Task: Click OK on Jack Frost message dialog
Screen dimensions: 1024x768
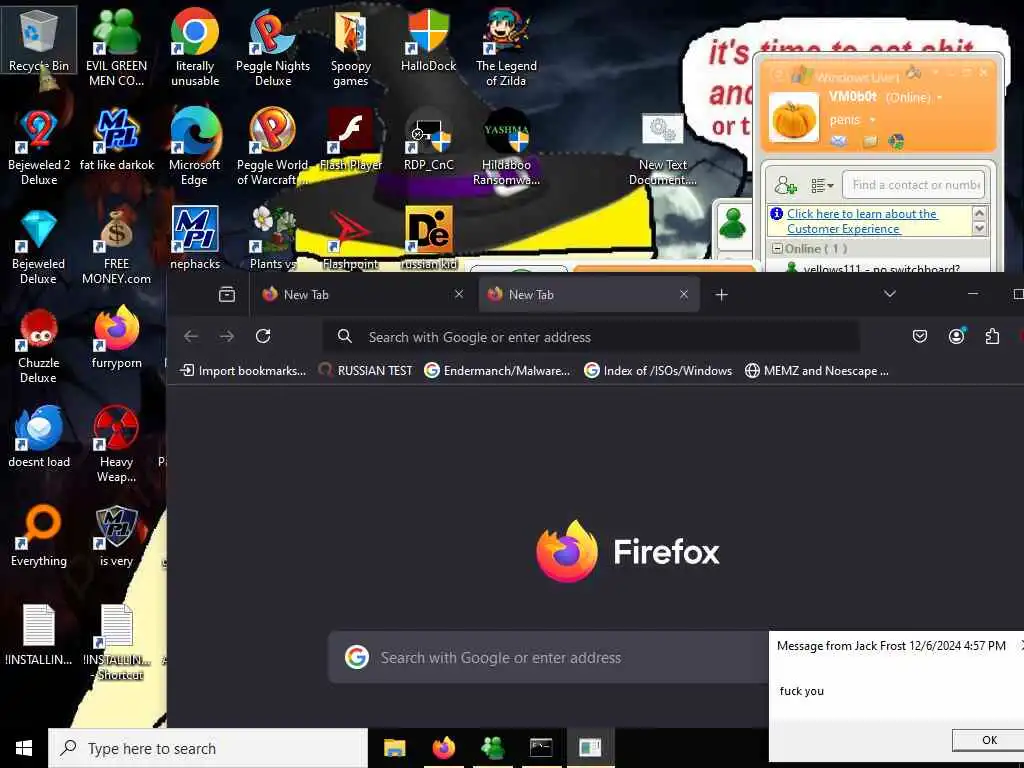Action: tap(989, 740)
